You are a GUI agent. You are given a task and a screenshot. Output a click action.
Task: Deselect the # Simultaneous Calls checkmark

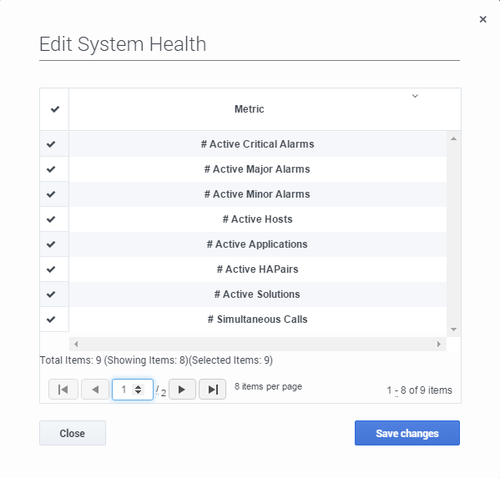coord(51,319)
